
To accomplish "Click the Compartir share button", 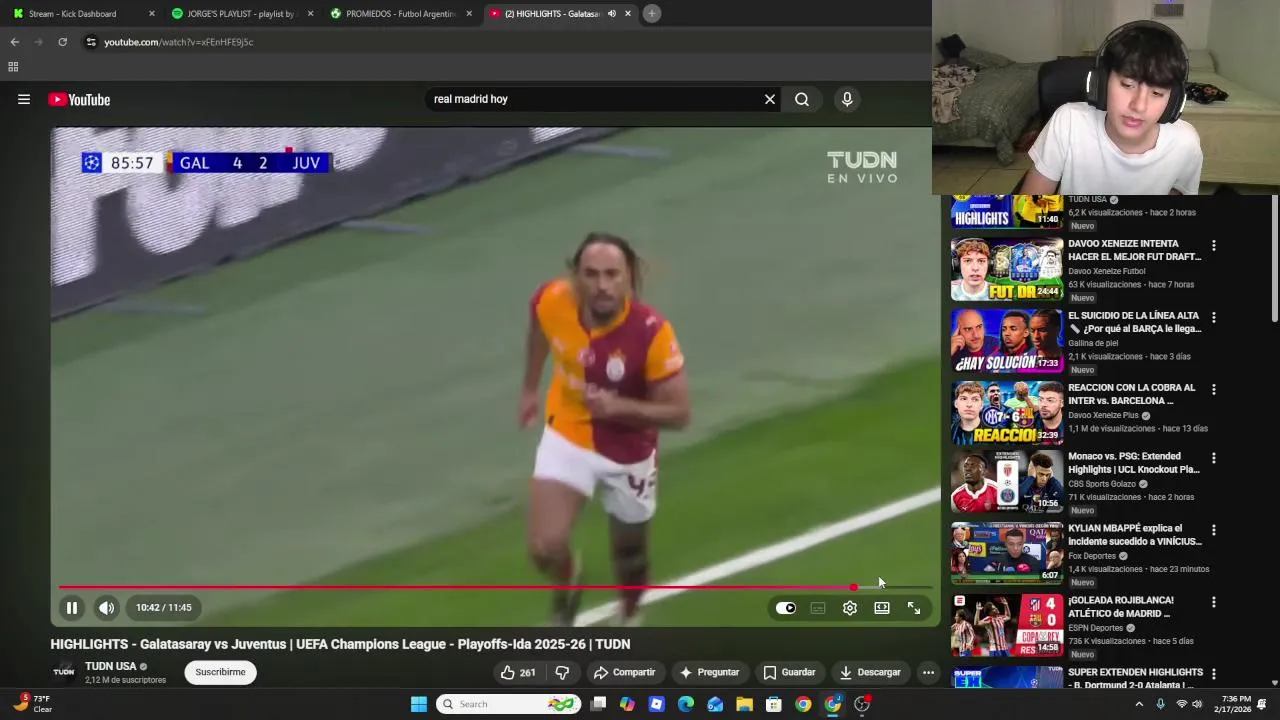I will (x=624, y=673).
